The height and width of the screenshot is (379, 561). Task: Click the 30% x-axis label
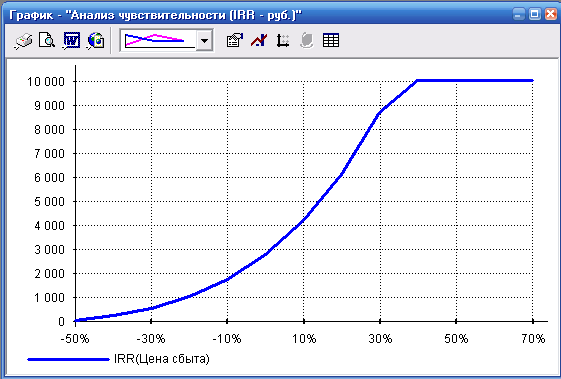click(x=380, y=339)
